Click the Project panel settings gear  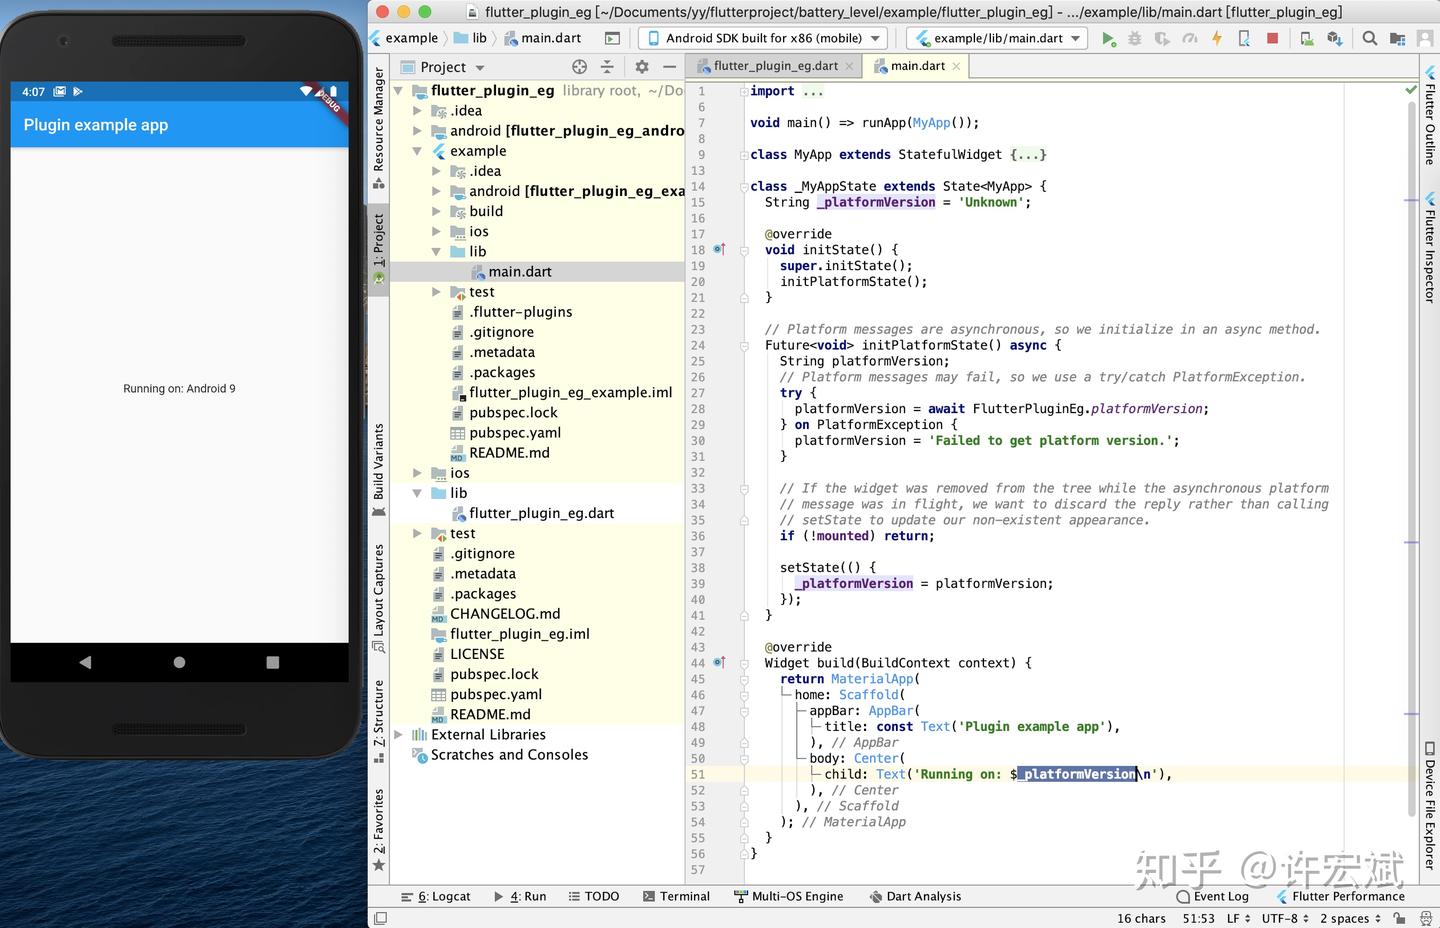coord(641,66)
